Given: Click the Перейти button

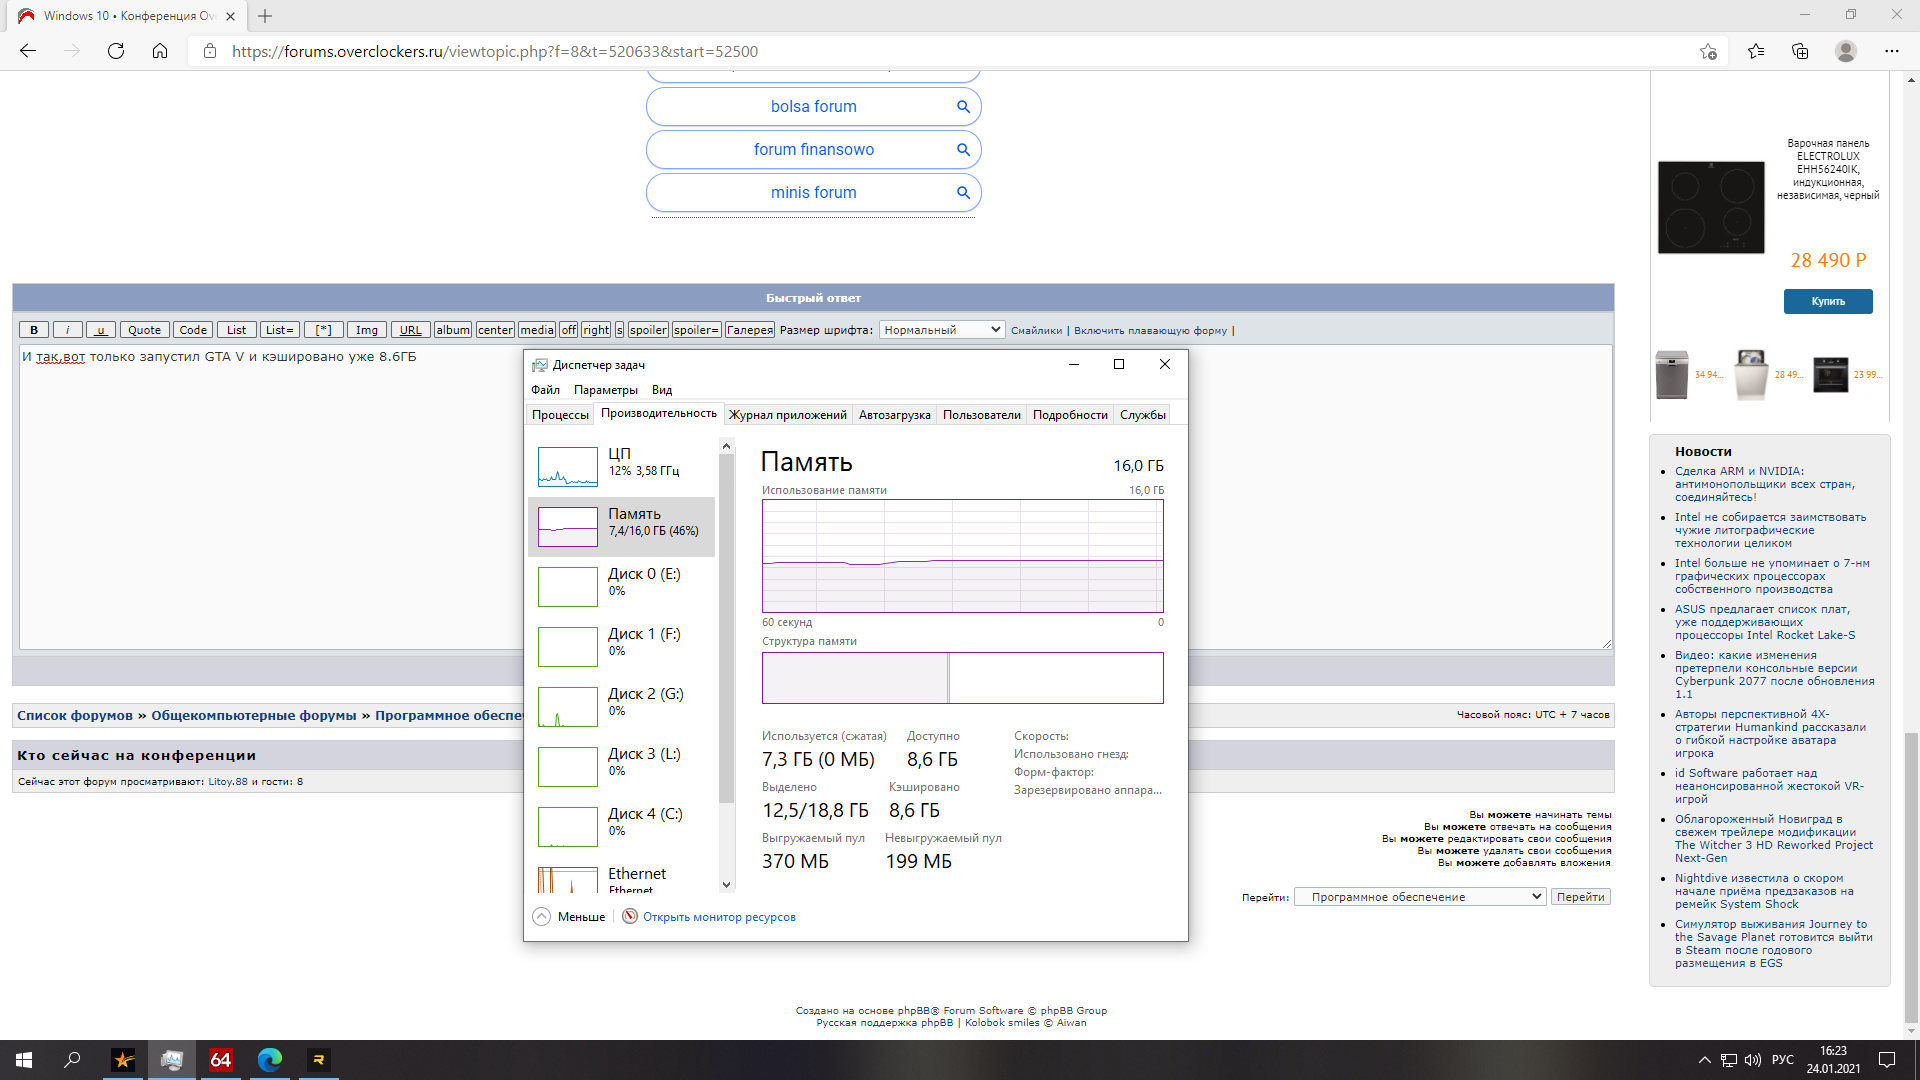Looking at the screenshot, I should click(x=1580, y=897).
